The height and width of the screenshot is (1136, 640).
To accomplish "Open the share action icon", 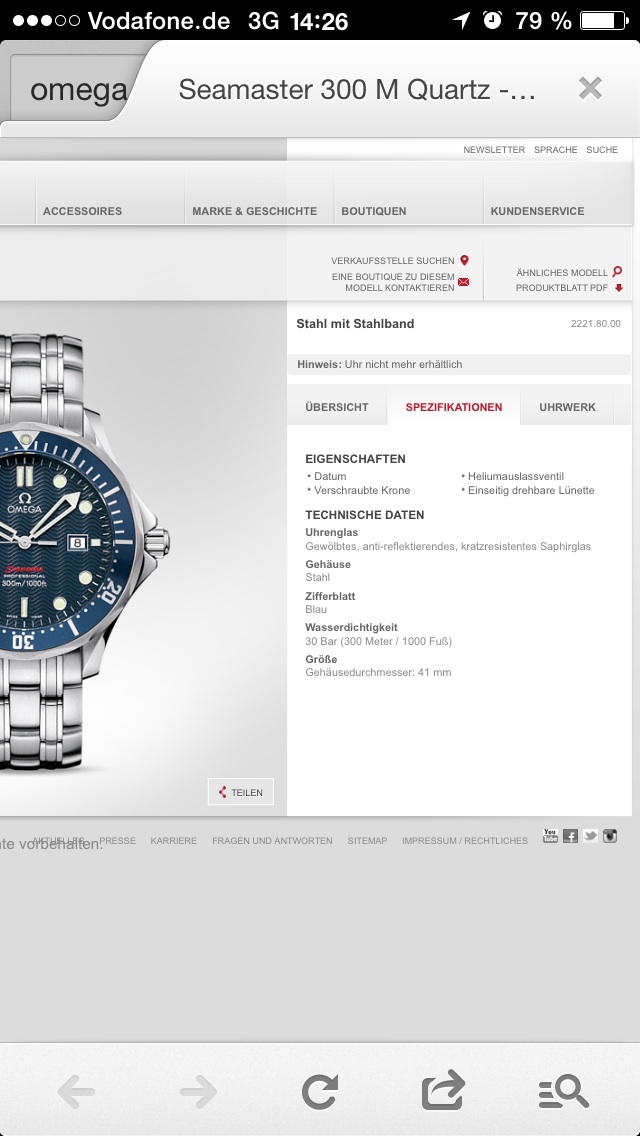I will pos(442,1090).
